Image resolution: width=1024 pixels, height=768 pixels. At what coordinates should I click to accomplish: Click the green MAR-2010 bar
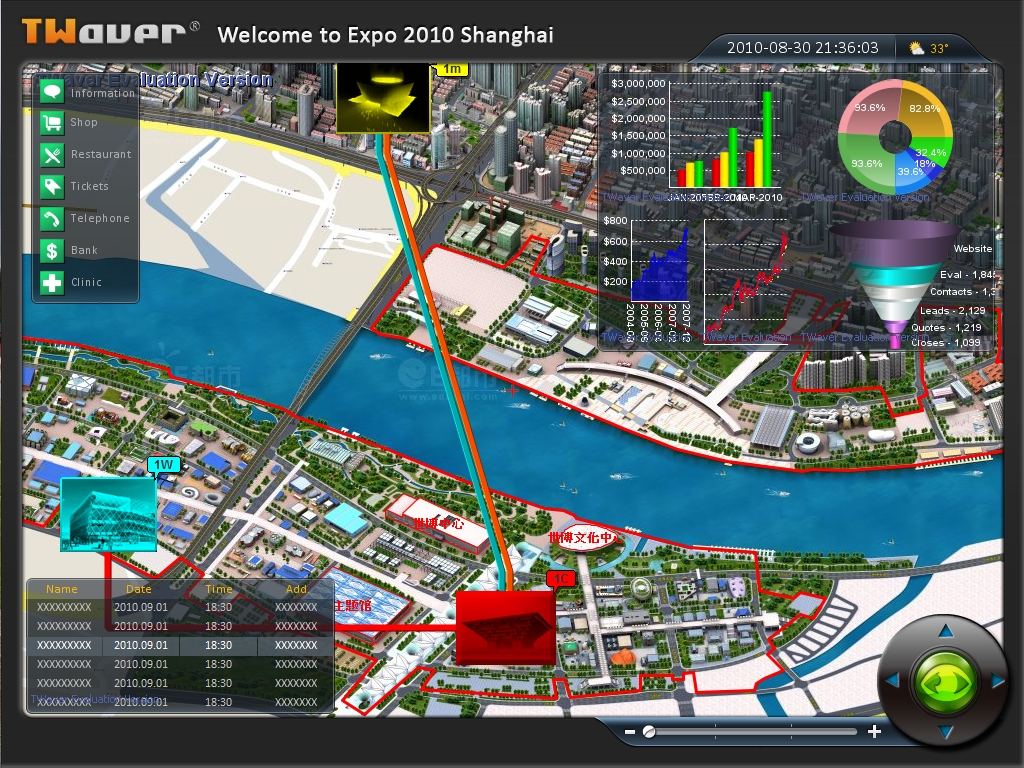click(767, 140)
